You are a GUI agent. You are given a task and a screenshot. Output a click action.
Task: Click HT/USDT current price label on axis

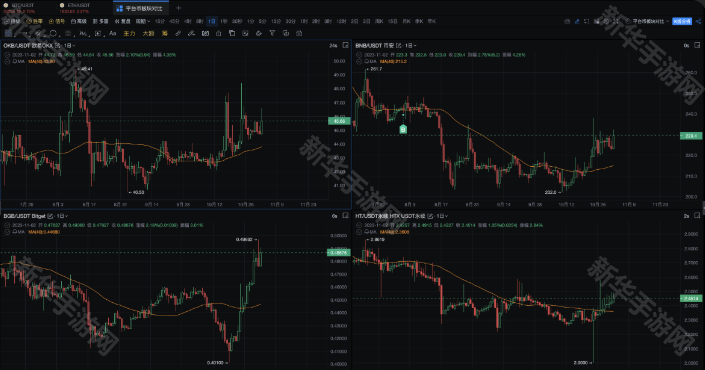[691, 298]
